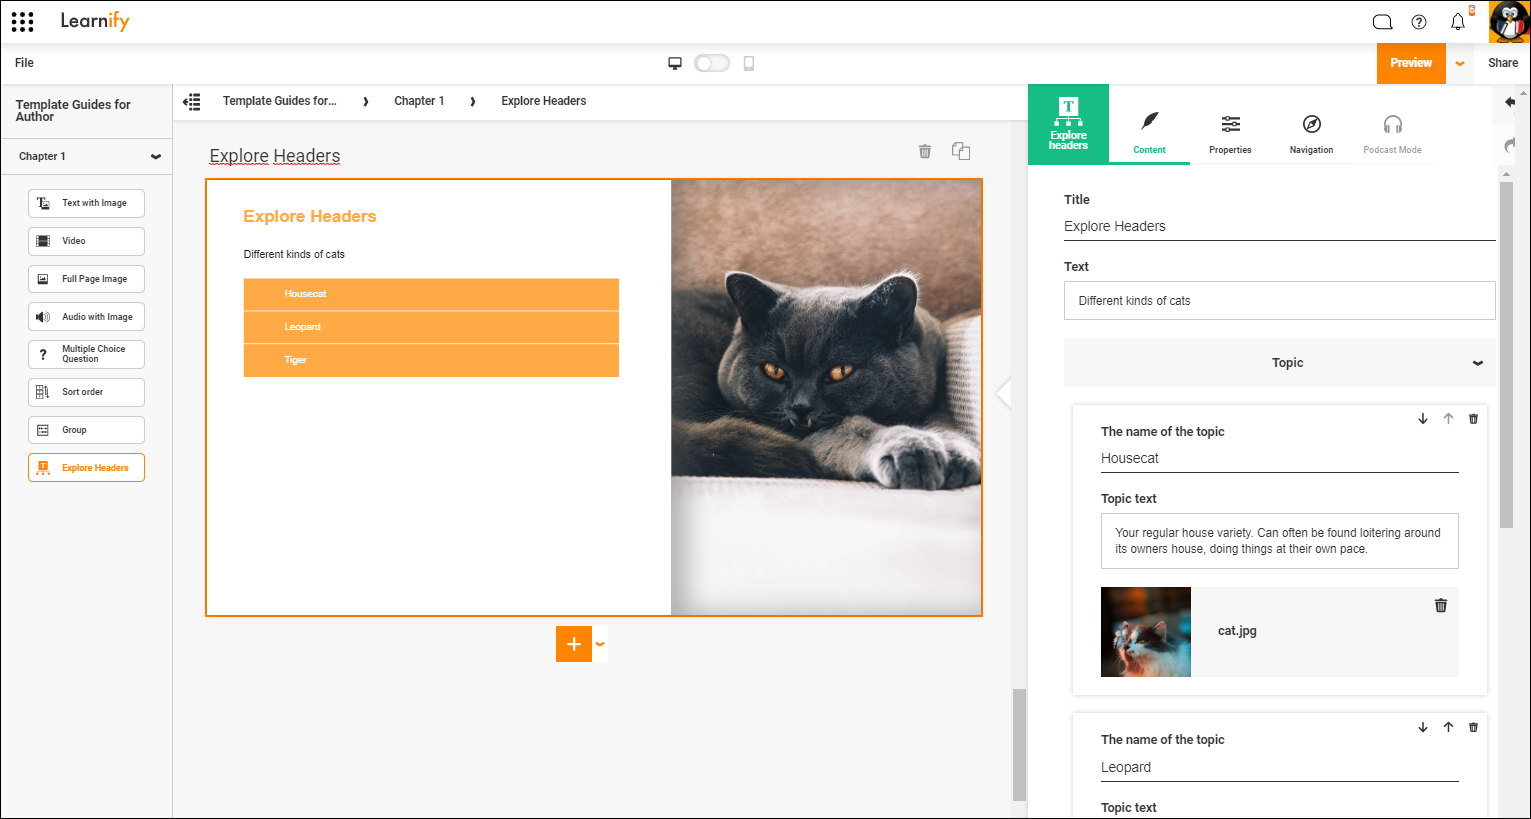Switch preview to desktop view
1531x819 pixels.
[675, 62]
